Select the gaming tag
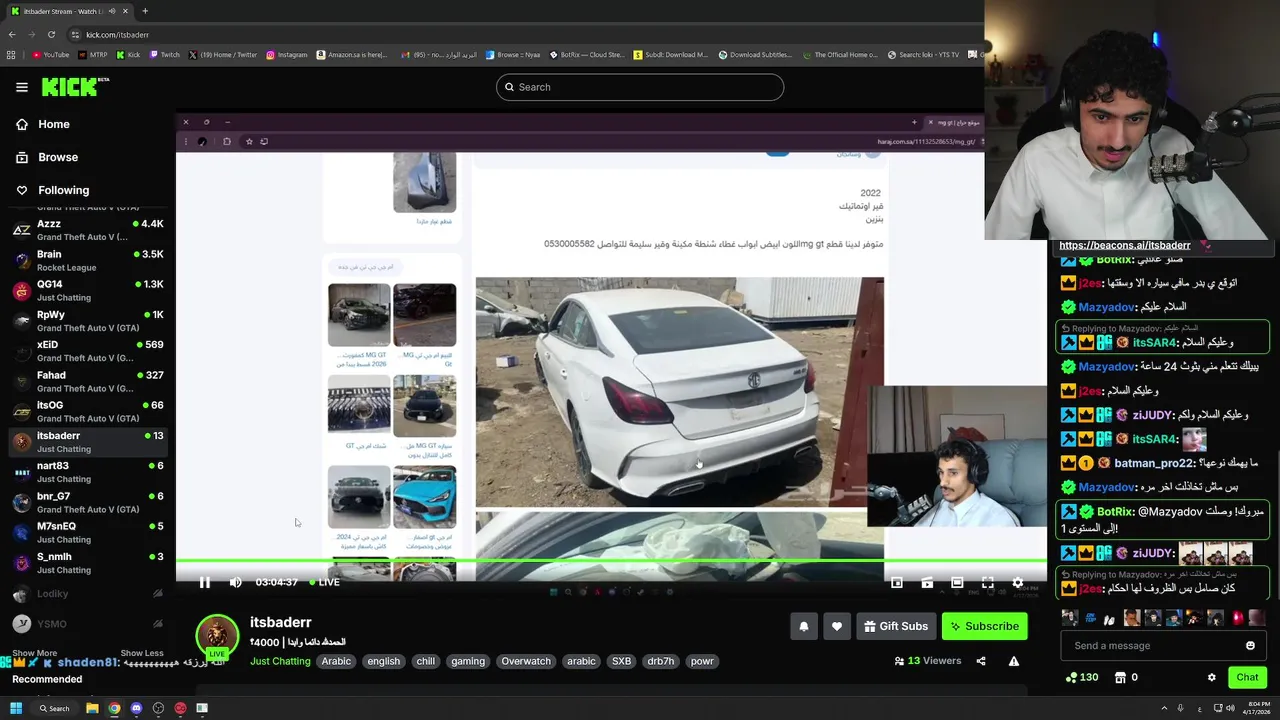 [x=468, y=661]
